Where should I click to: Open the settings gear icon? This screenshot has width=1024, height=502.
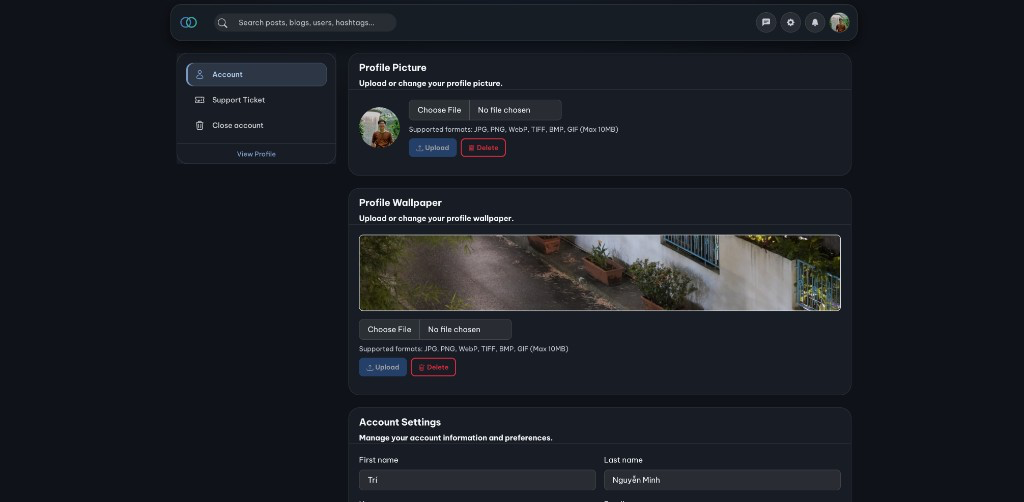click(790, 22)
